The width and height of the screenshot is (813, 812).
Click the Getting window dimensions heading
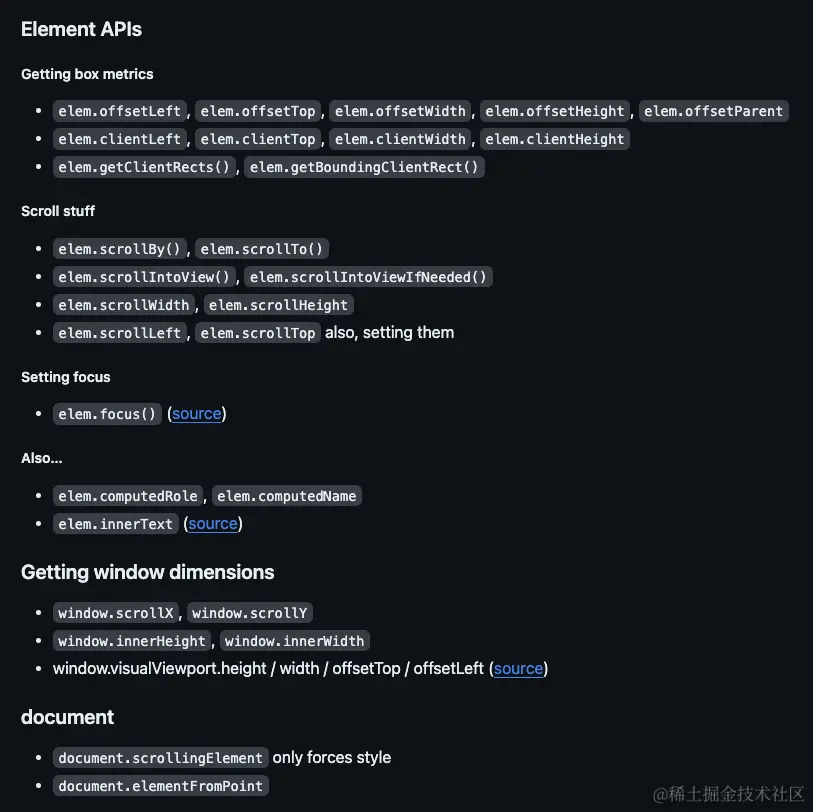coord(148,572)
